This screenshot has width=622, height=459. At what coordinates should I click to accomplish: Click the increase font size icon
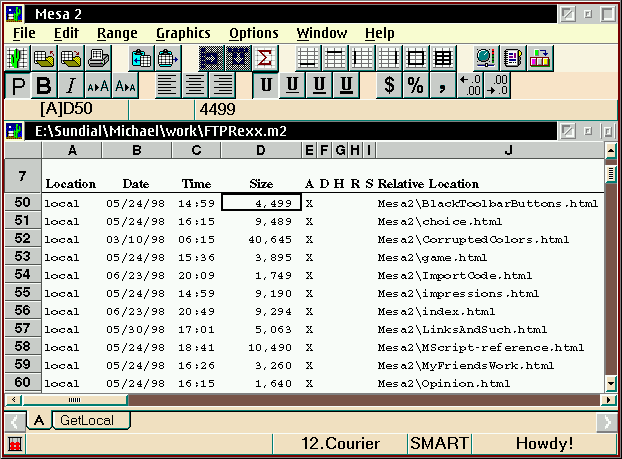(98, 86)
